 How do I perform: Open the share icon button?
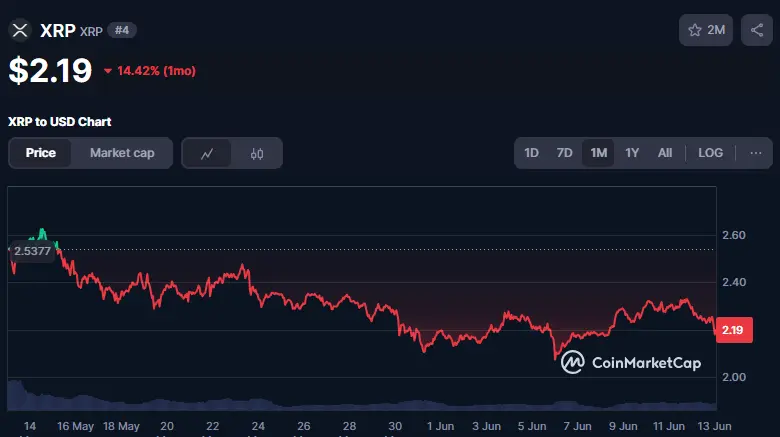click(x=757, y=30)
